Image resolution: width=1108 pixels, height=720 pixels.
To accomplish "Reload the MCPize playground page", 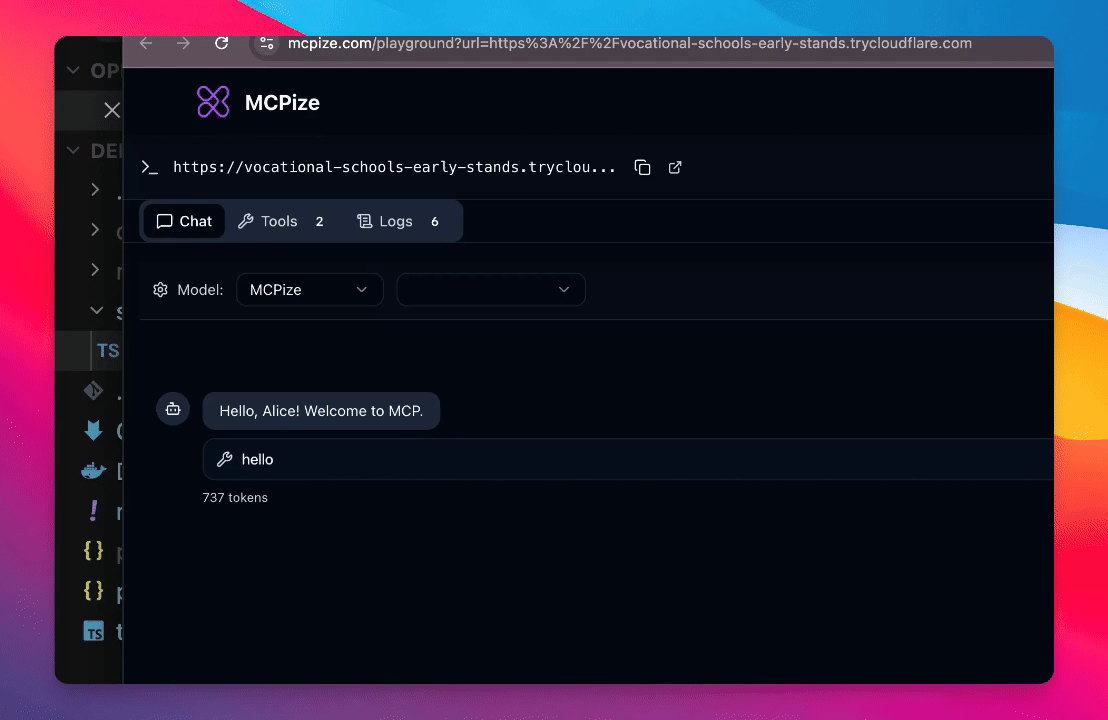I will pos(222,44).
